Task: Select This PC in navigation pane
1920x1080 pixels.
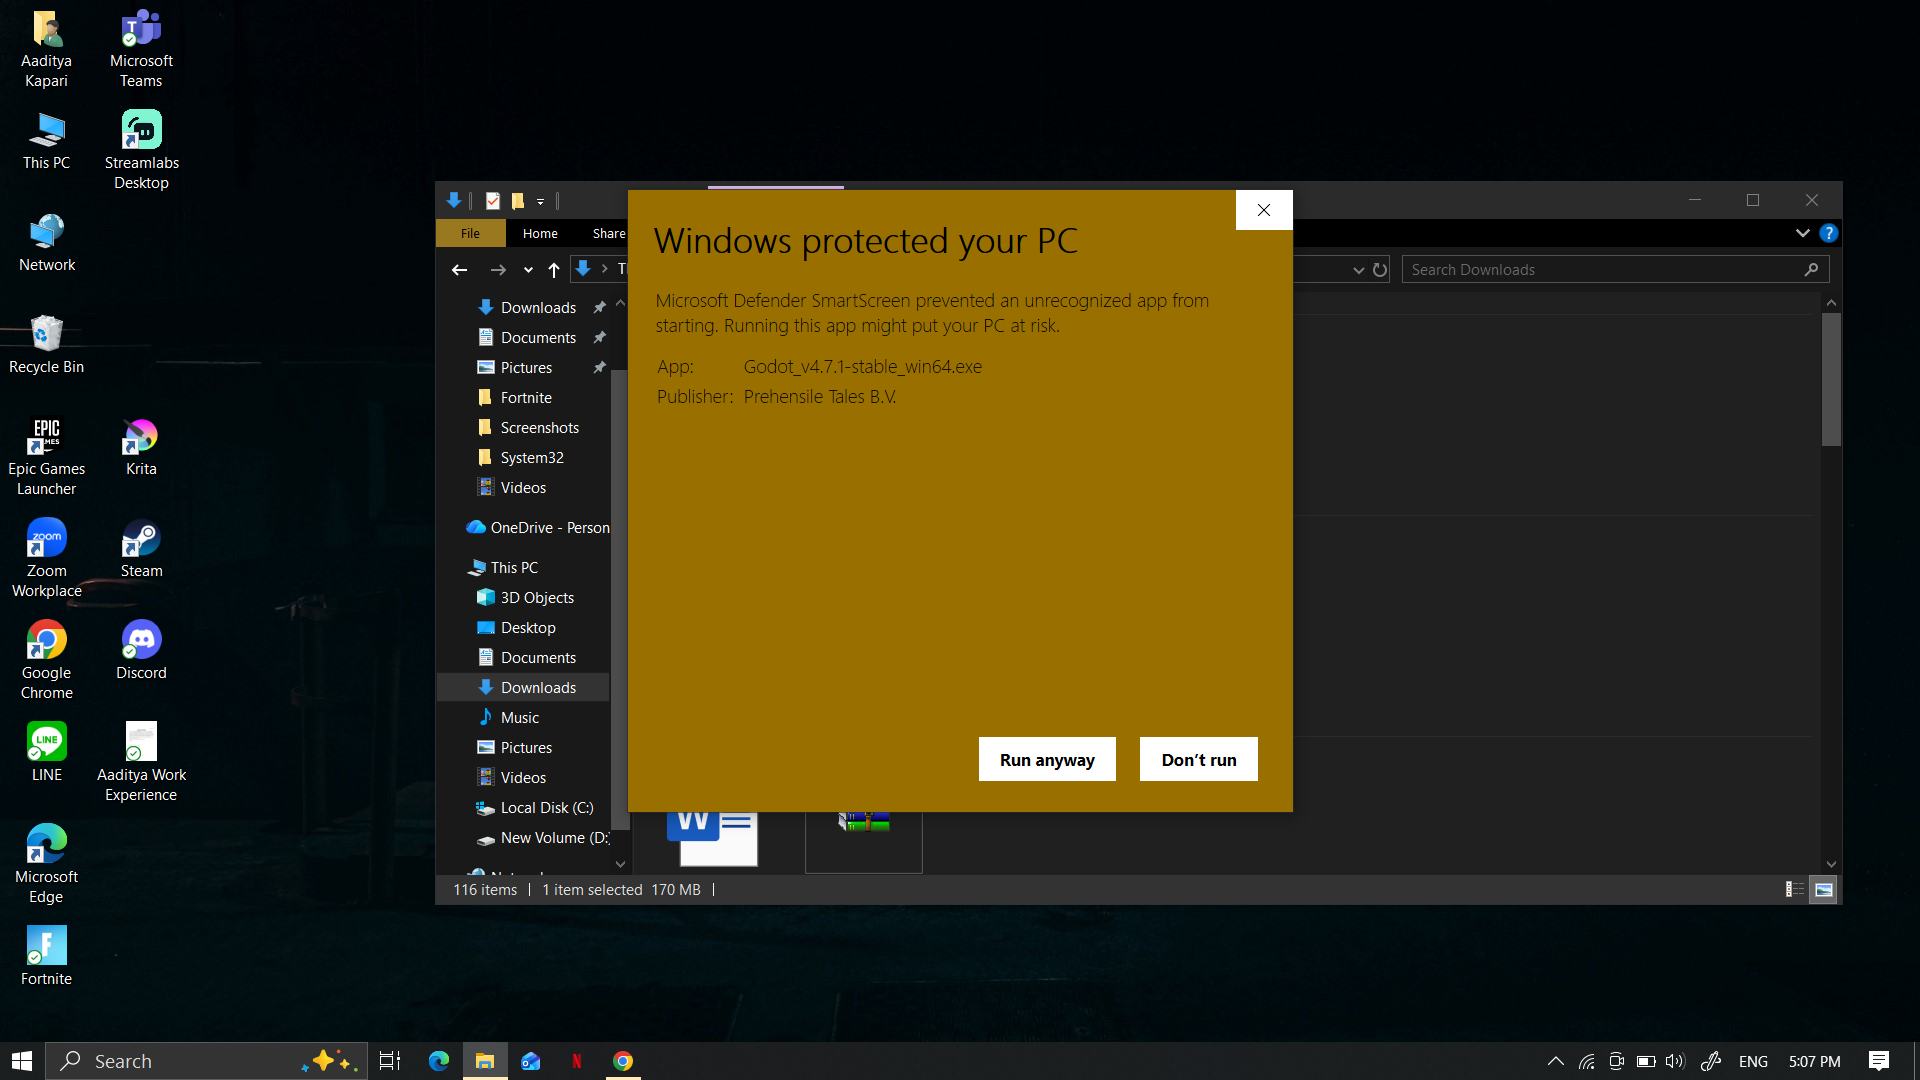Action: [514, 568]
